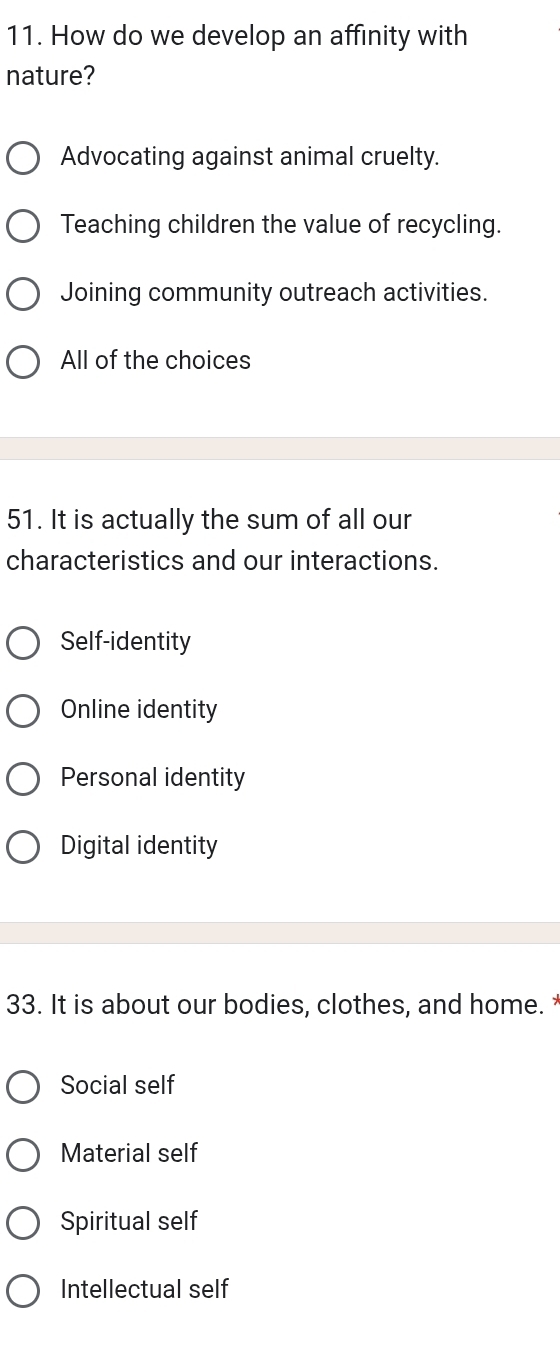
Task: Click the 'All of the choices' label text
Action: [156, 360]
